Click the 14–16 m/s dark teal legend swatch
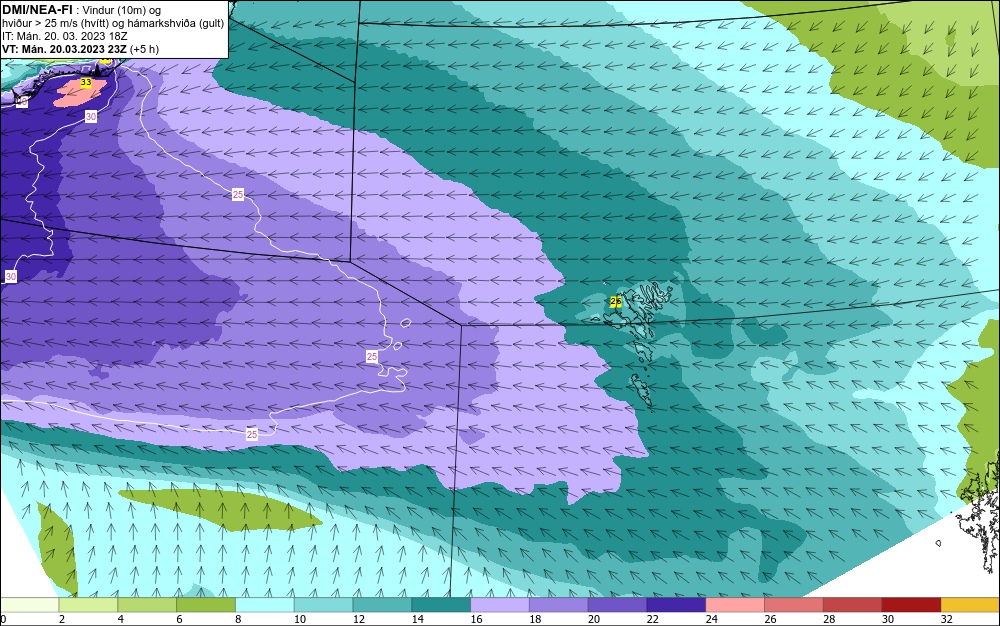Image resolution: width=1000 pixels, height=626 pixels. point(441,605)
